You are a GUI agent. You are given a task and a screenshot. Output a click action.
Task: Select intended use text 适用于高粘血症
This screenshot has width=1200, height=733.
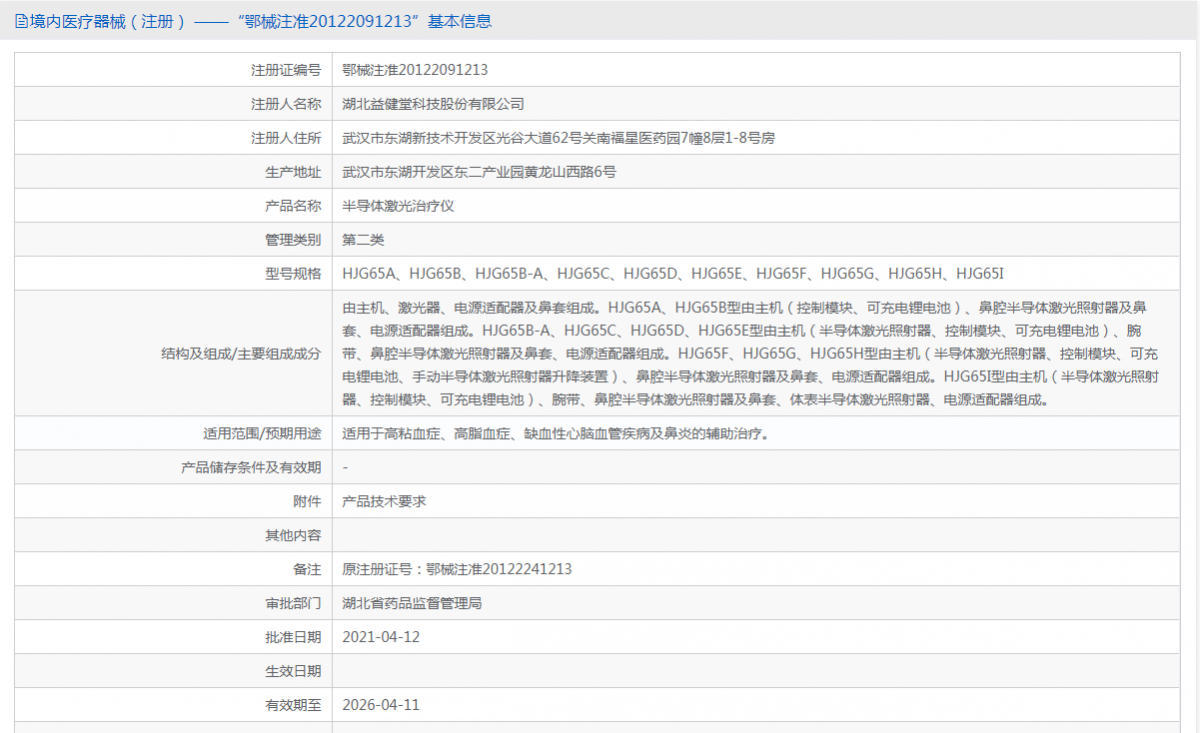pyautogui.click(x=555, y=434)
